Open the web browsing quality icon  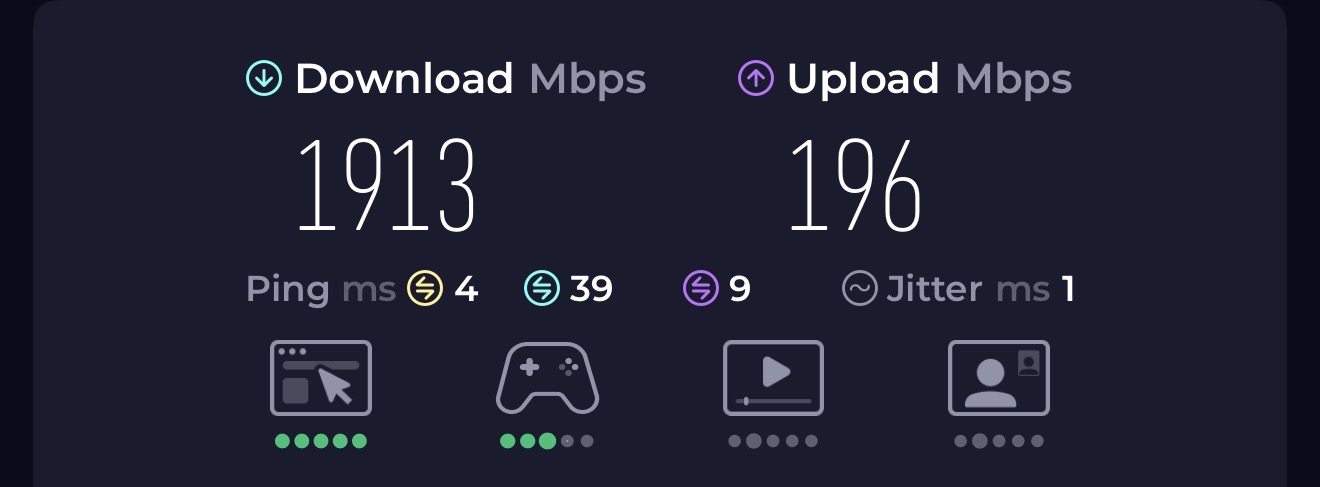321,378
